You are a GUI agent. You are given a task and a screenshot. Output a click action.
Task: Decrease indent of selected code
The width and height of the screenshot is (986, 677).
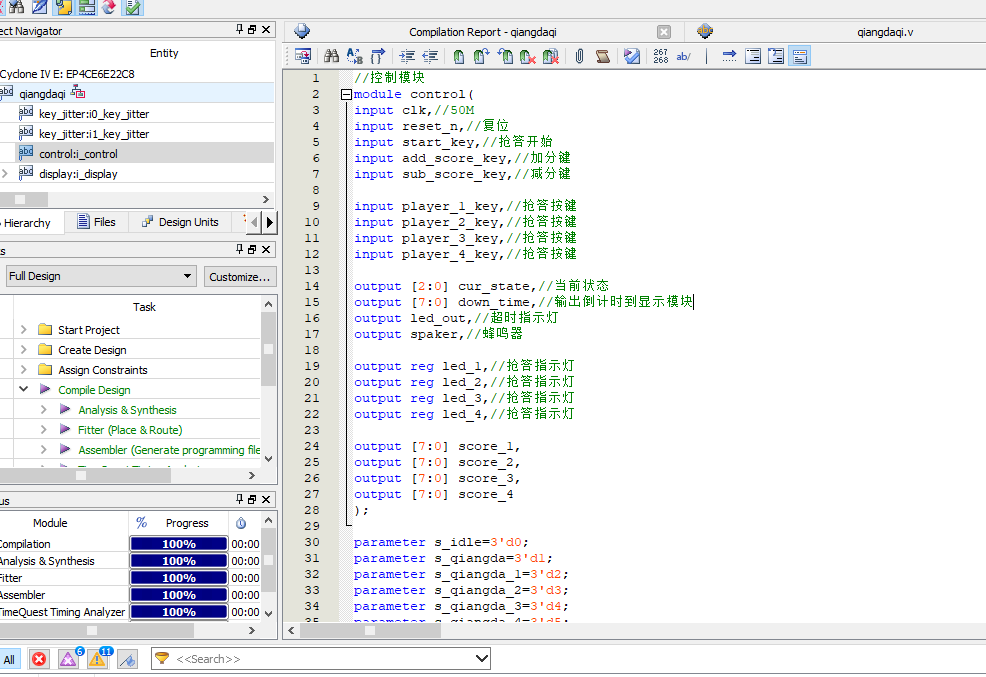pyautogui.click(x=430, y=57)
